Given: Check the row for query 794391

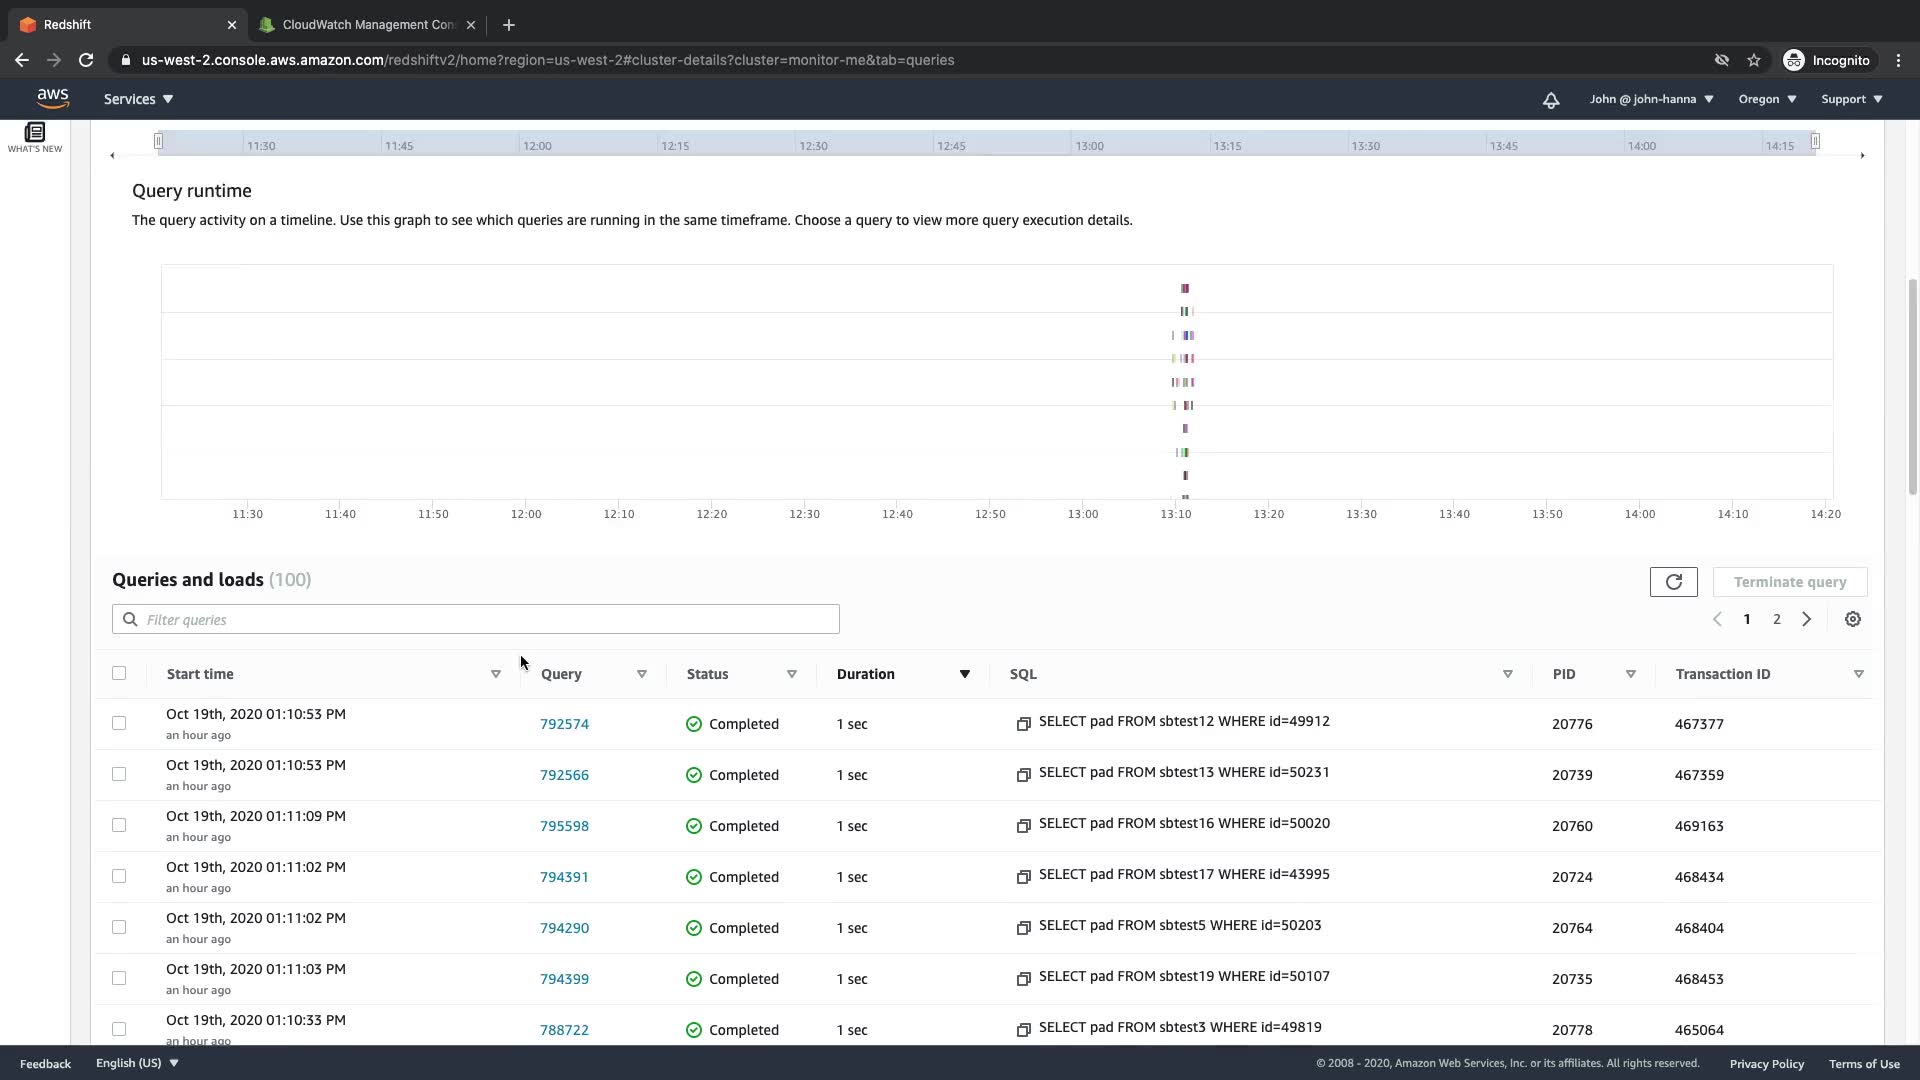Looking at the screenshot, I should (x=119, y=876).
